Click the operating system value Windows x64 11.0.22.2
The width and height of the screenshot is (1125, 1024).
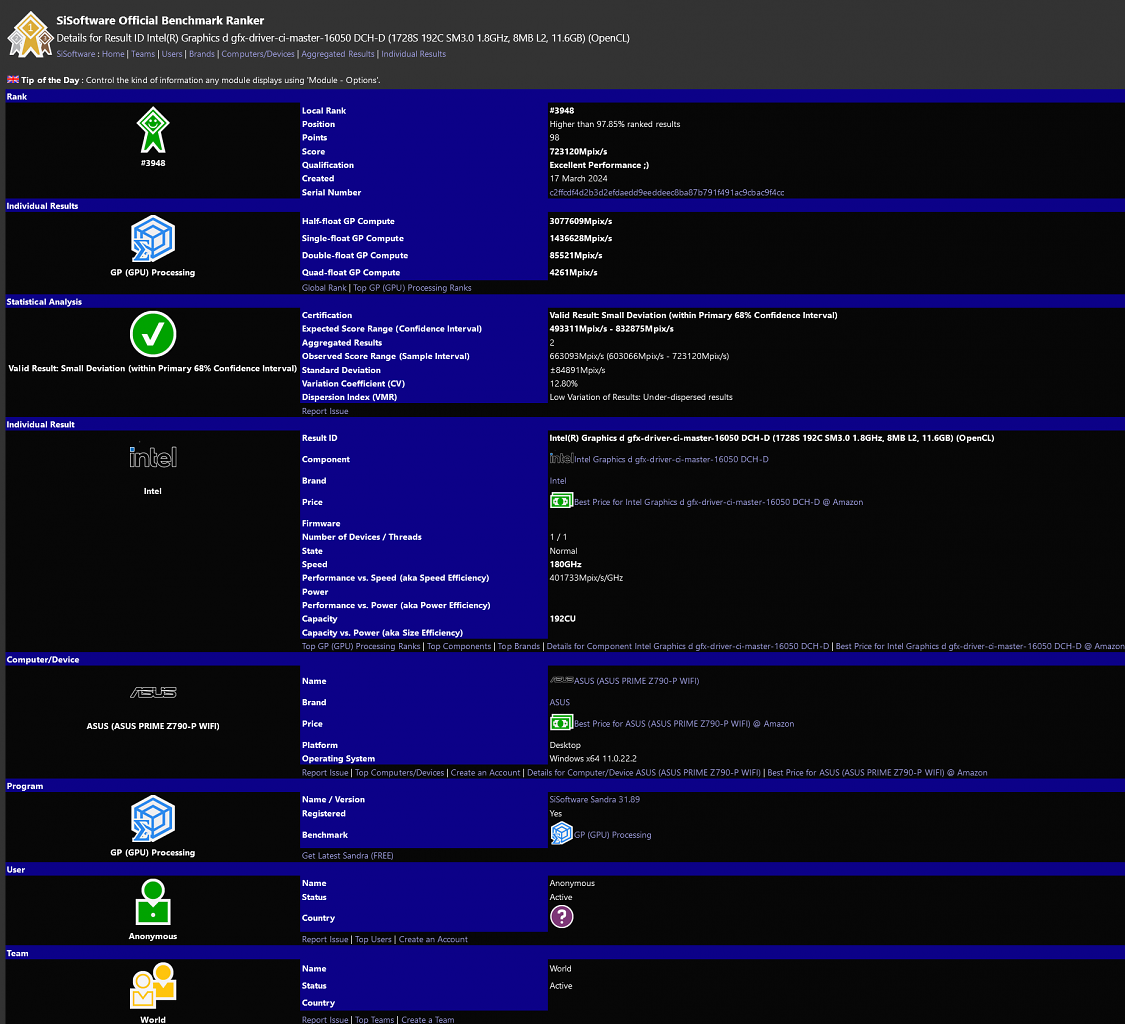click(593, 758)
